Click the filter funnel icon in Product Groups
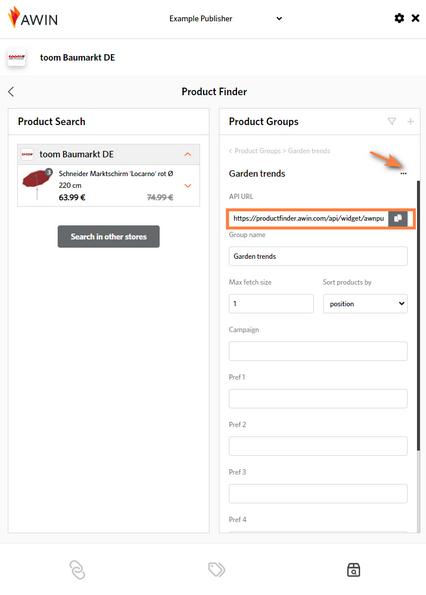 [391, 121]
